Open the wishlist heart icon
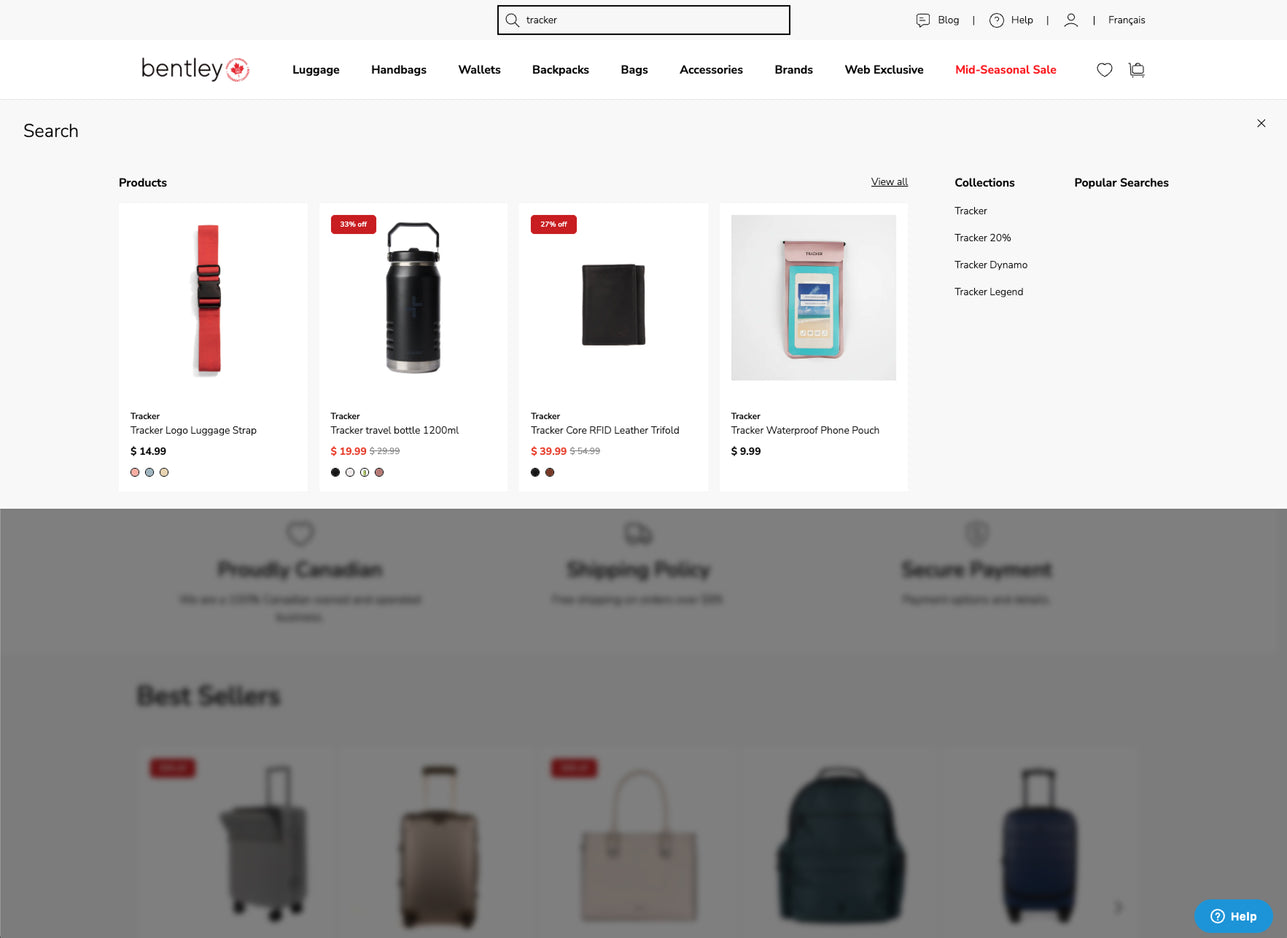The width and height of the screenshot is (1287, 938). pyautogui.click(x=1104, y=70)
